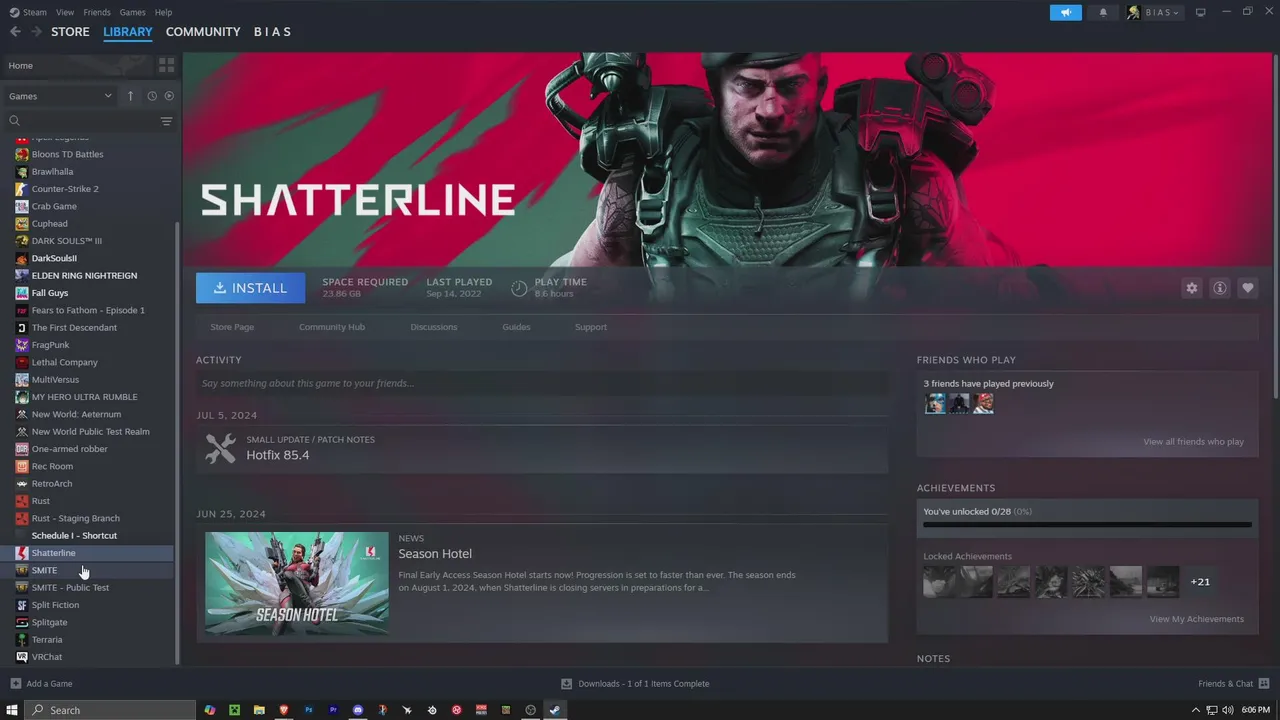Open the View menu

pos(65,12)
